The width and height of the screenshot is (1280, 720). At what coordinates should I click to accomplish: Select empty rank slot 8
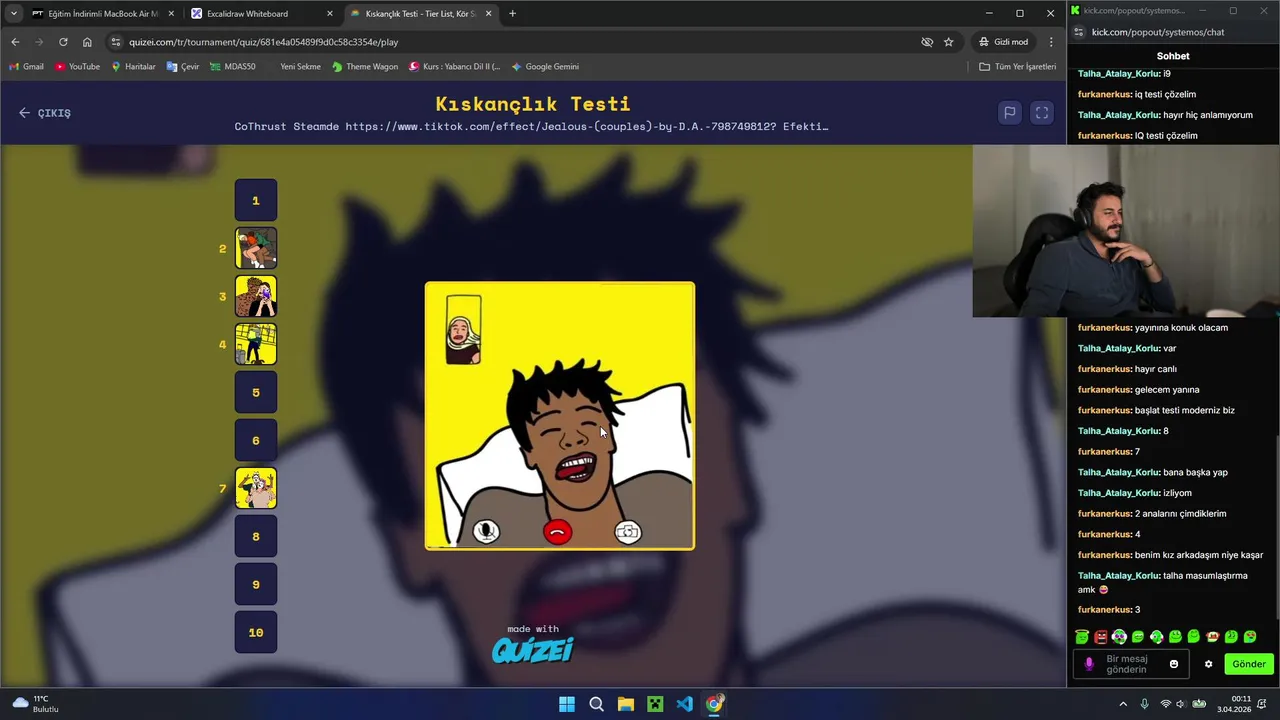click(x=256, y=536)
